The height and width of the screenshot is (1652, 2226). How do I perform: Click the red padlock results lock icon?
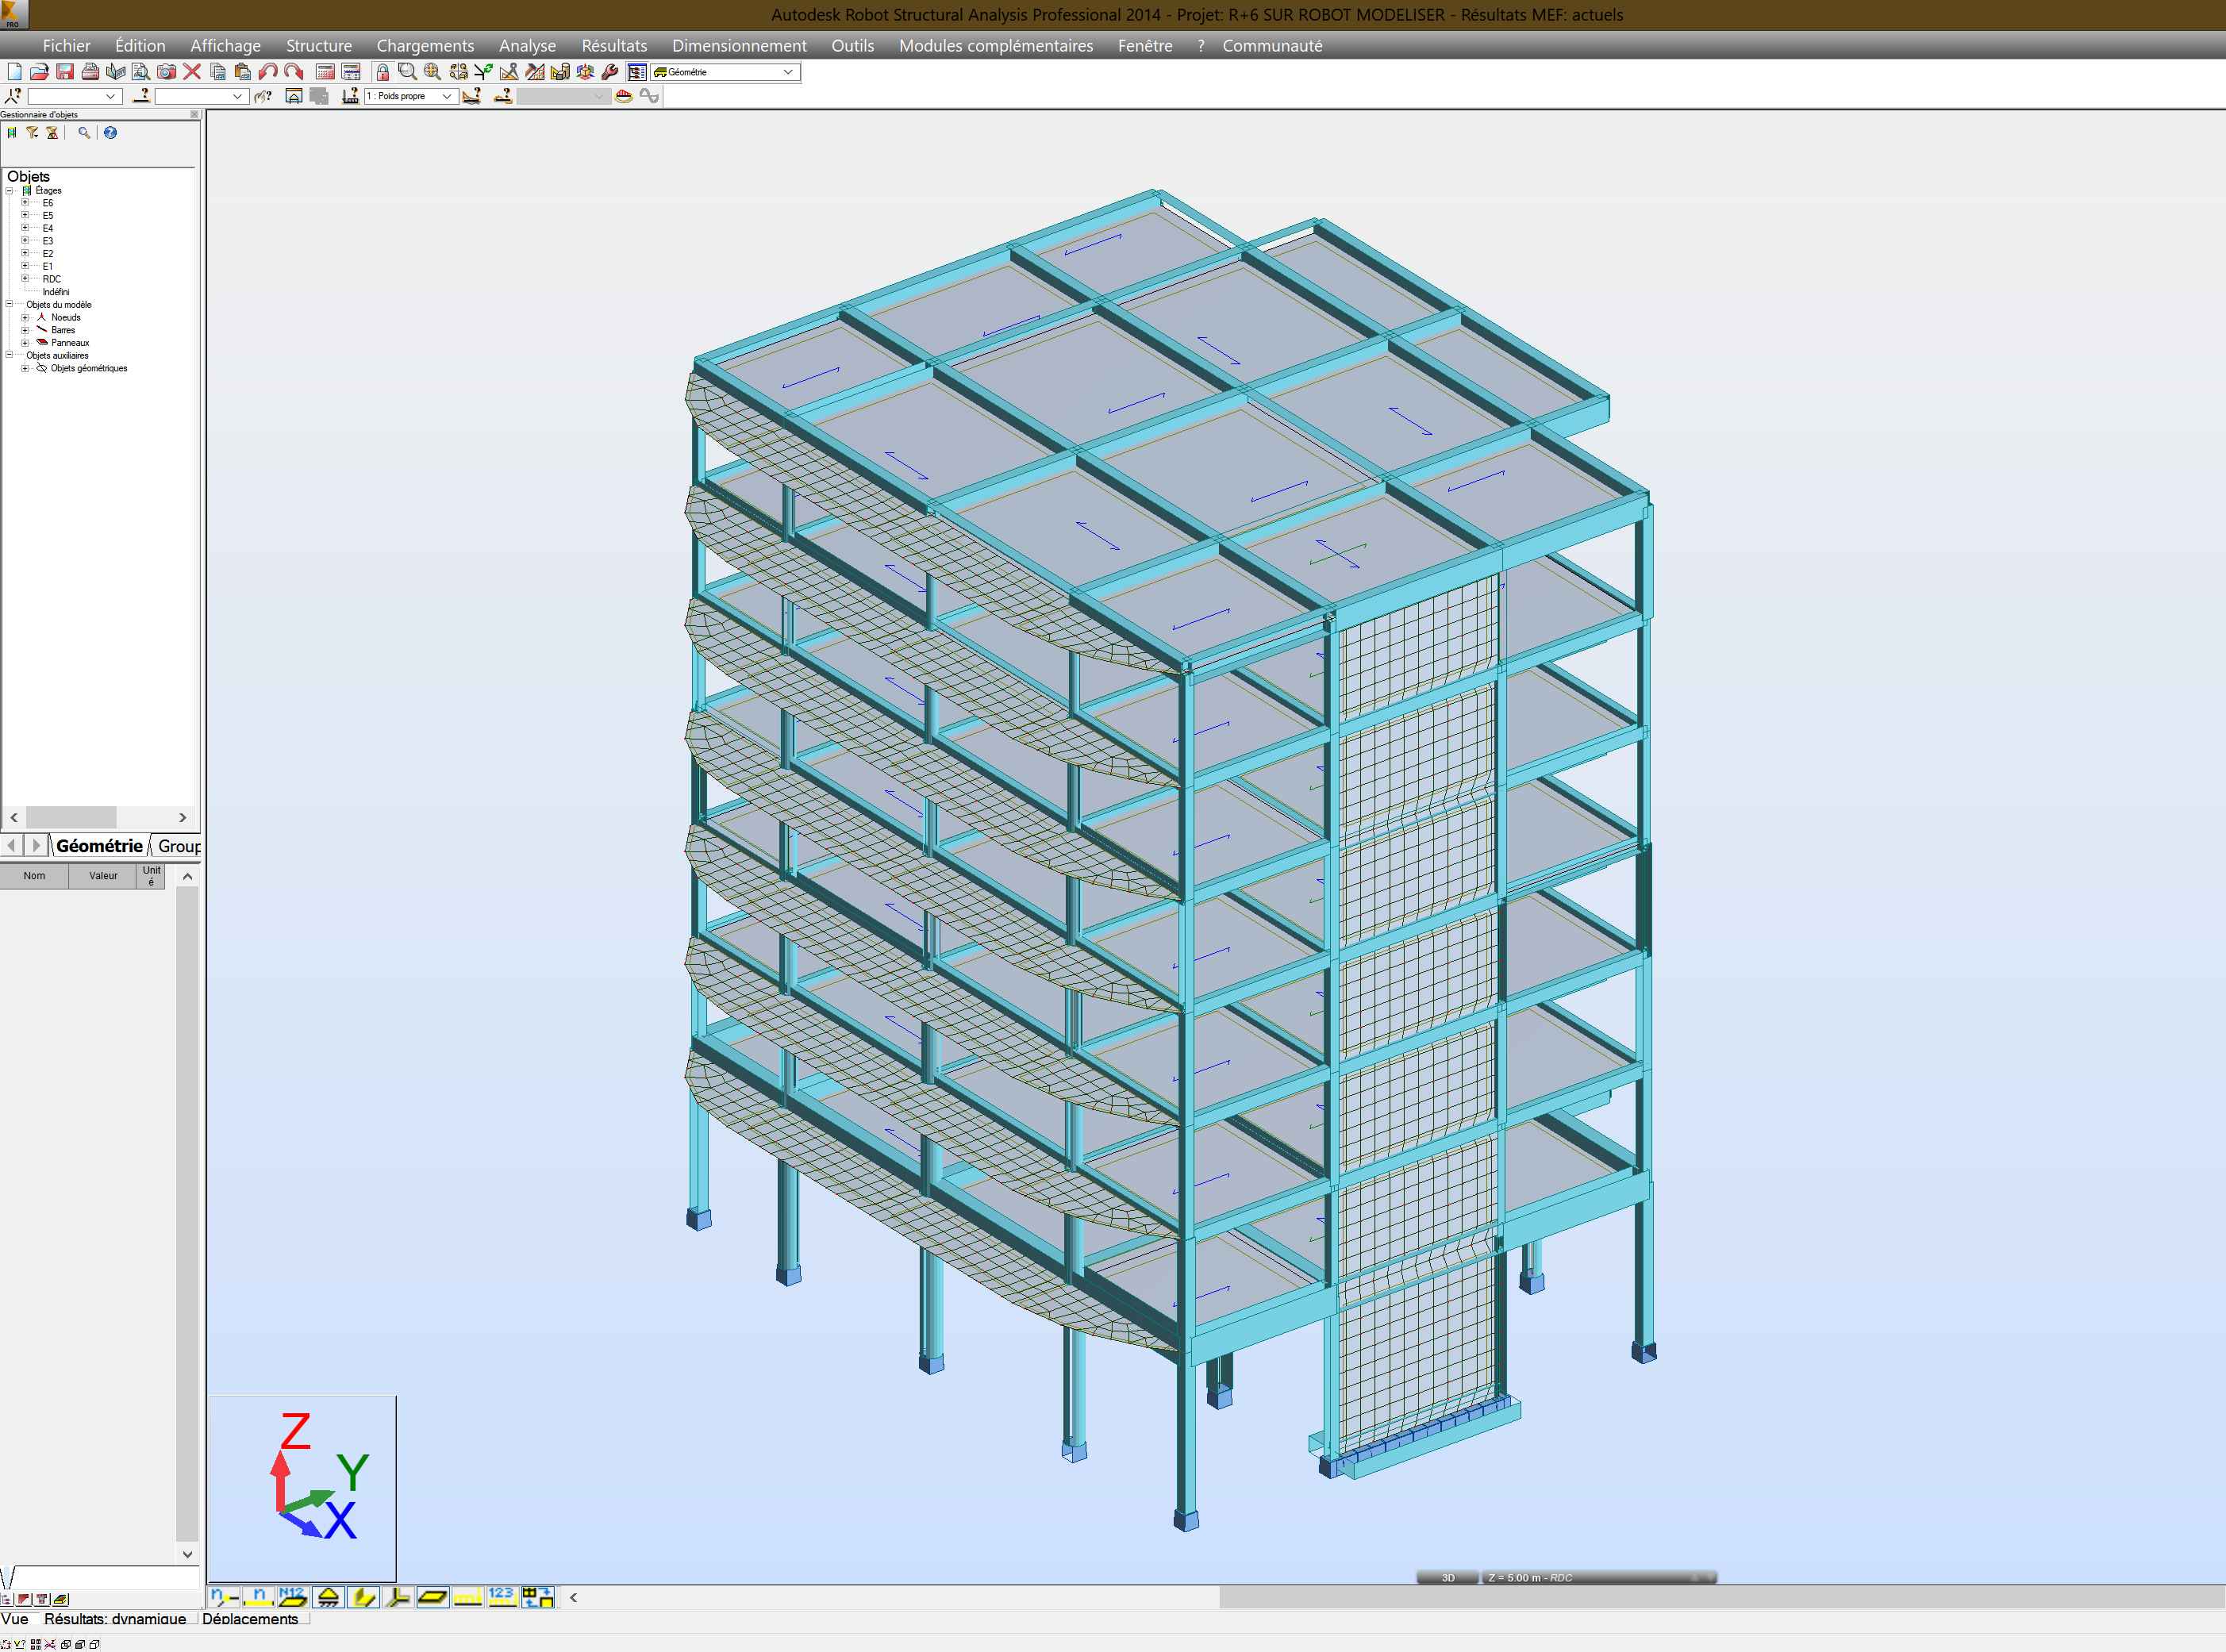pos(382,72)
